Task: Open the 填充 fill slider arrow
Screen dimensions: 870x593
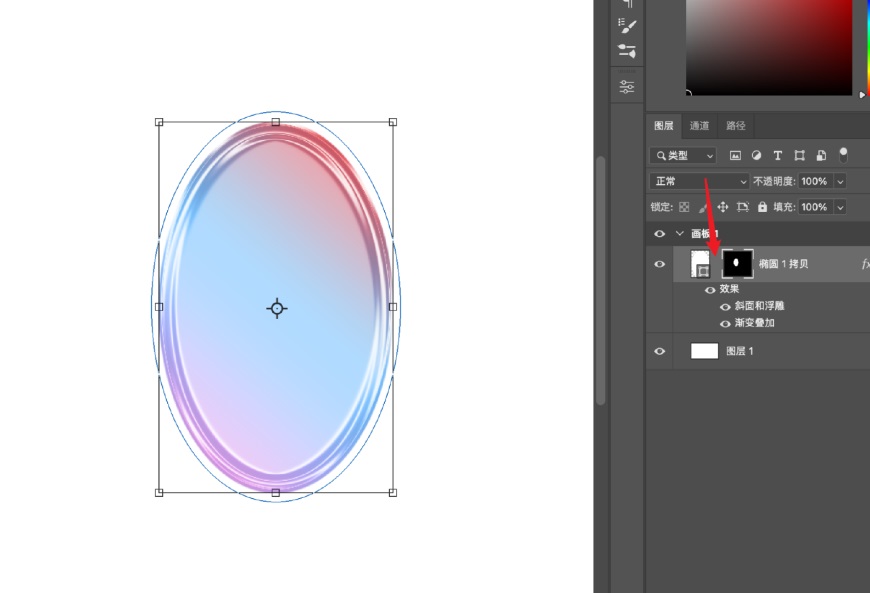Action: pyautogui.click(x=840, y=207)
